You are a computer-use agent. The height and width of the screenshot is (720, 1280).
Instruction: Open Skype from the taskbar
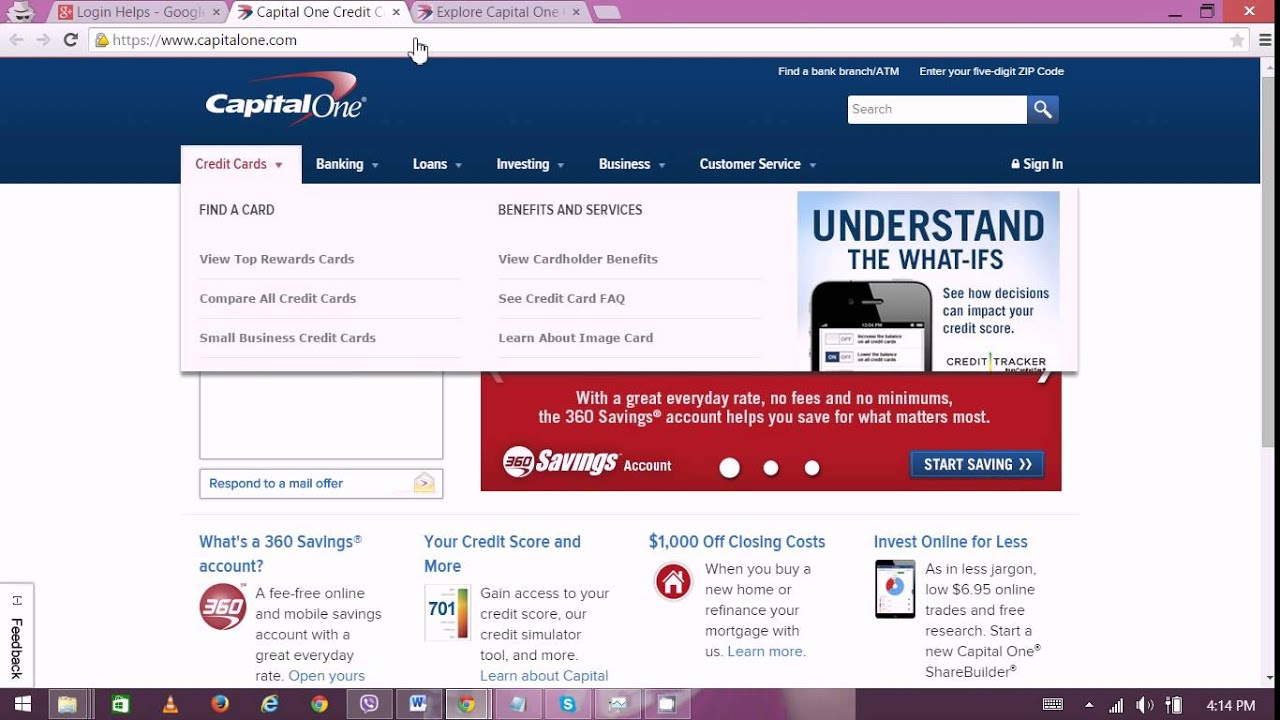coord(568,704)
